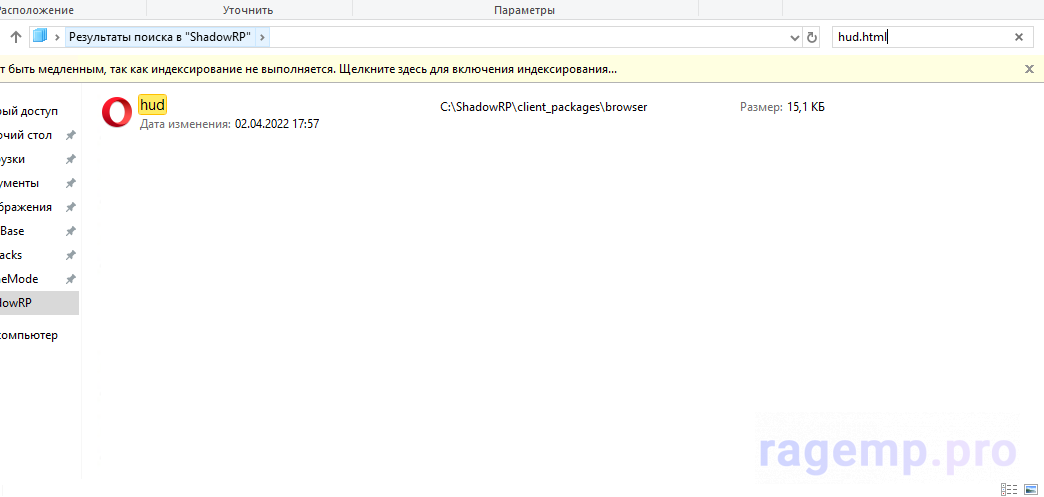Clear the hud.html search text
The image size is (1044, 497).
[x=1018, y=37]
